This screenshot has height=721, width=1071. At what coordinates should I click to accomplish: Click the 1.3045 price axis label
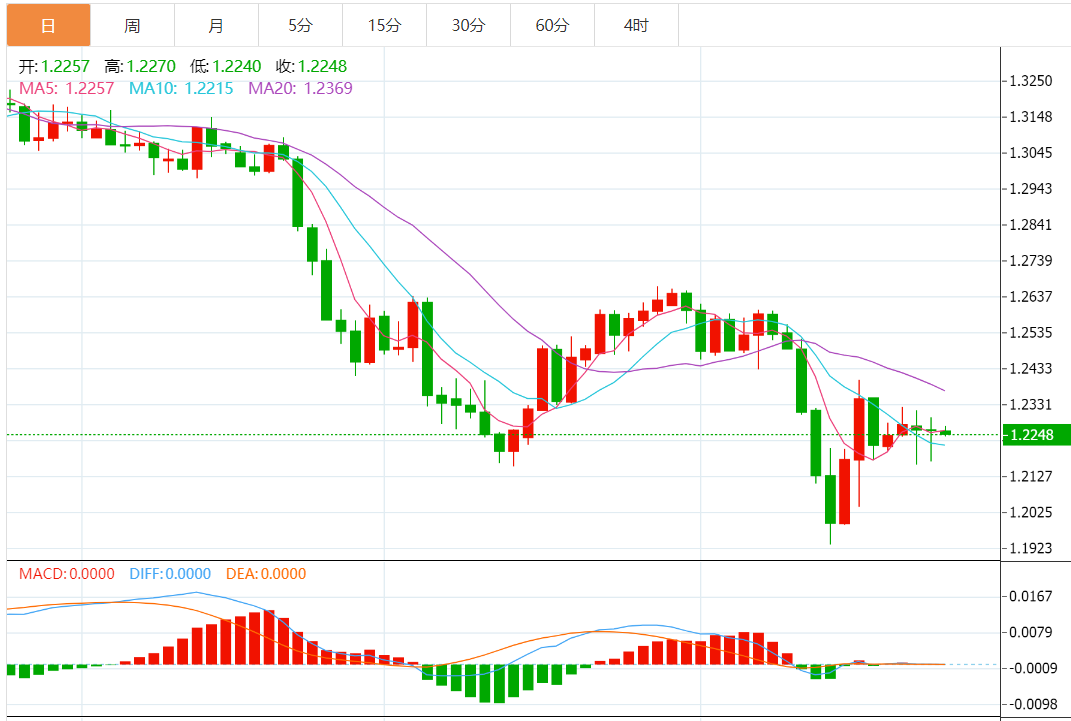point(1031,153)
